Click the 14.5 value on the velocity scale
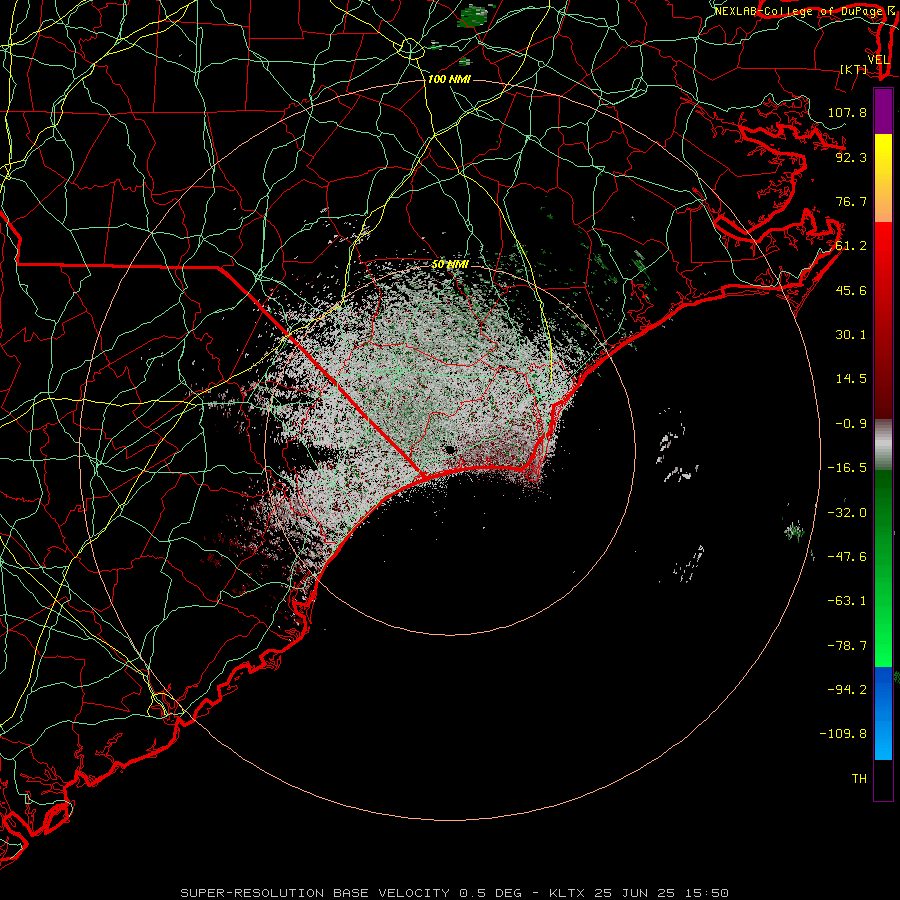Screen dimensions: 900x900 pos(851,379)
